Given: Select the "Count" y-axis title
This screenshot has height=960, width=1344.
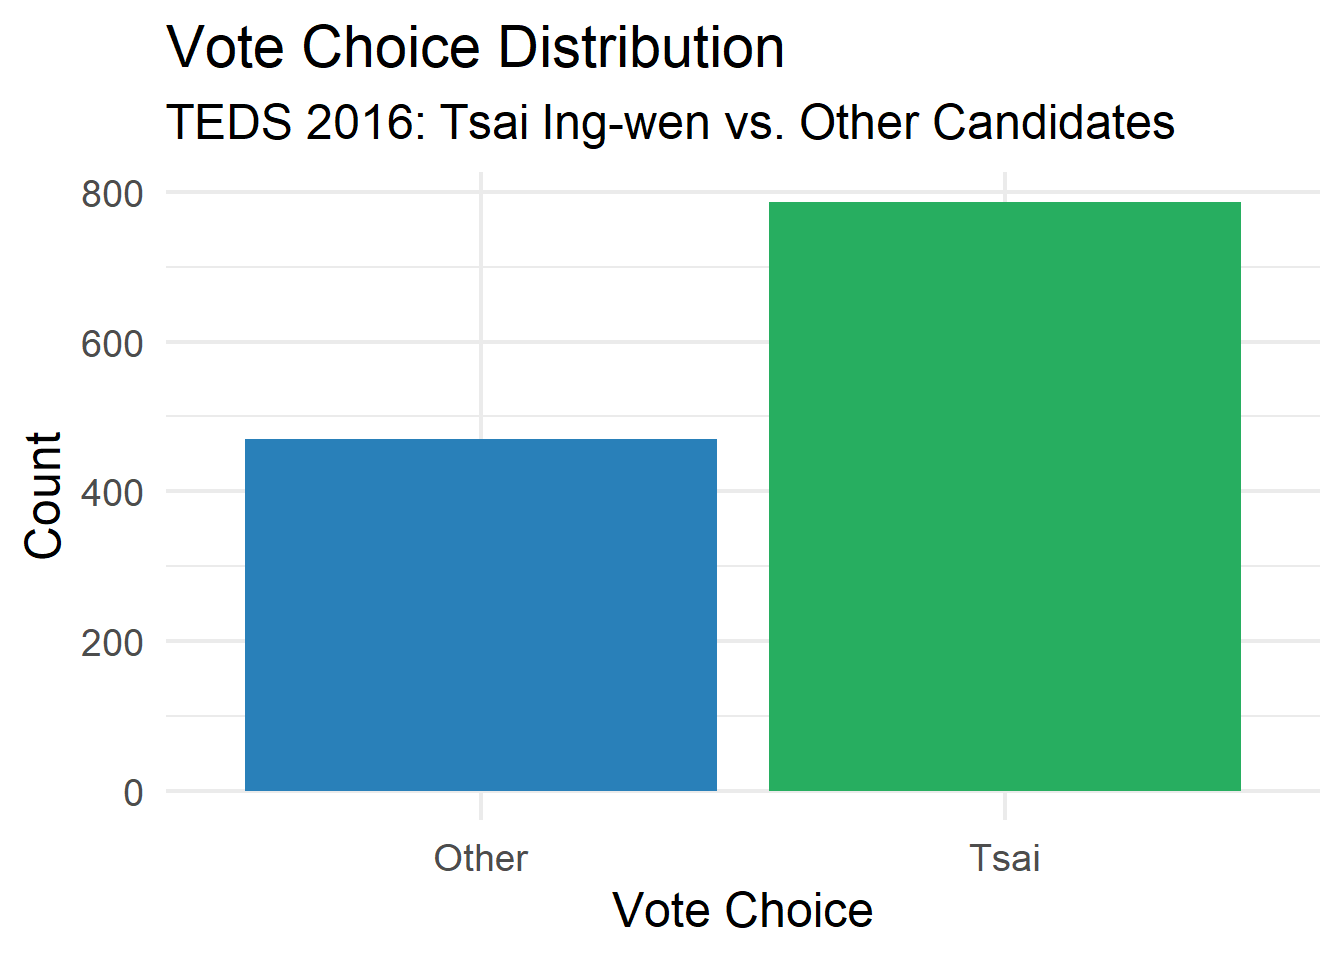Looking at the screenshot, I should click(x=44, y=496).
